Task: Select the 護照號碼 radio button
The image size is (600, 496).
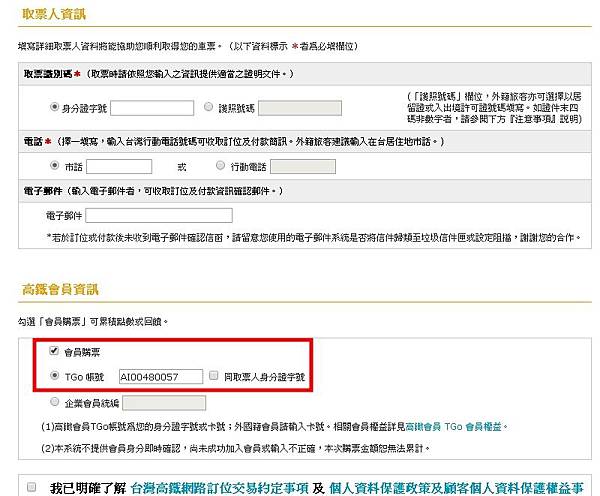Action: click(x=209, y=107)
